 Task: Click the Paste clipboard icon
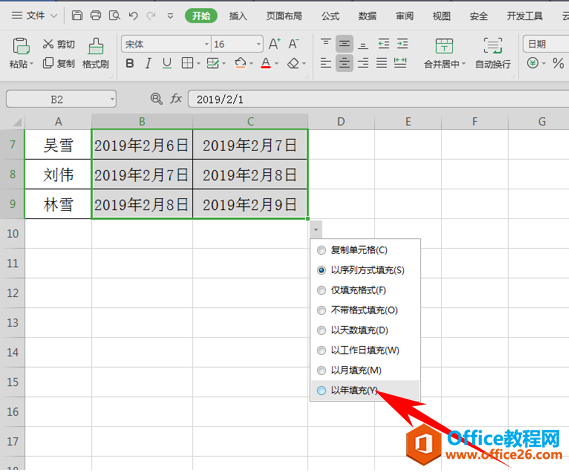point(21,46)
